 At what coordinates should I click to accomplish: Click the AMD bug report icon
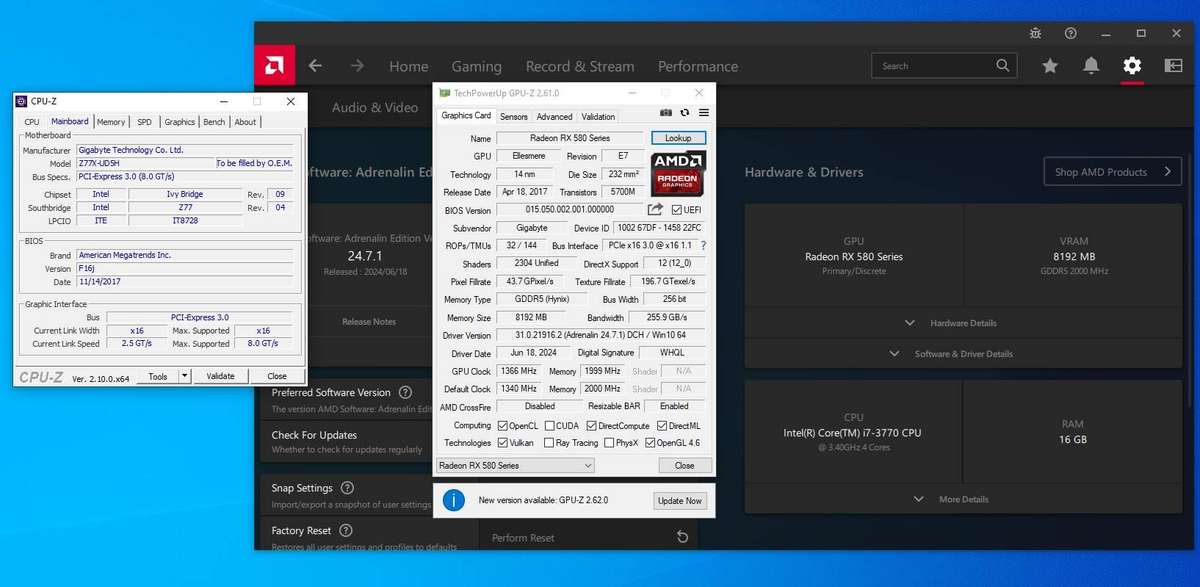(1035, 33)
